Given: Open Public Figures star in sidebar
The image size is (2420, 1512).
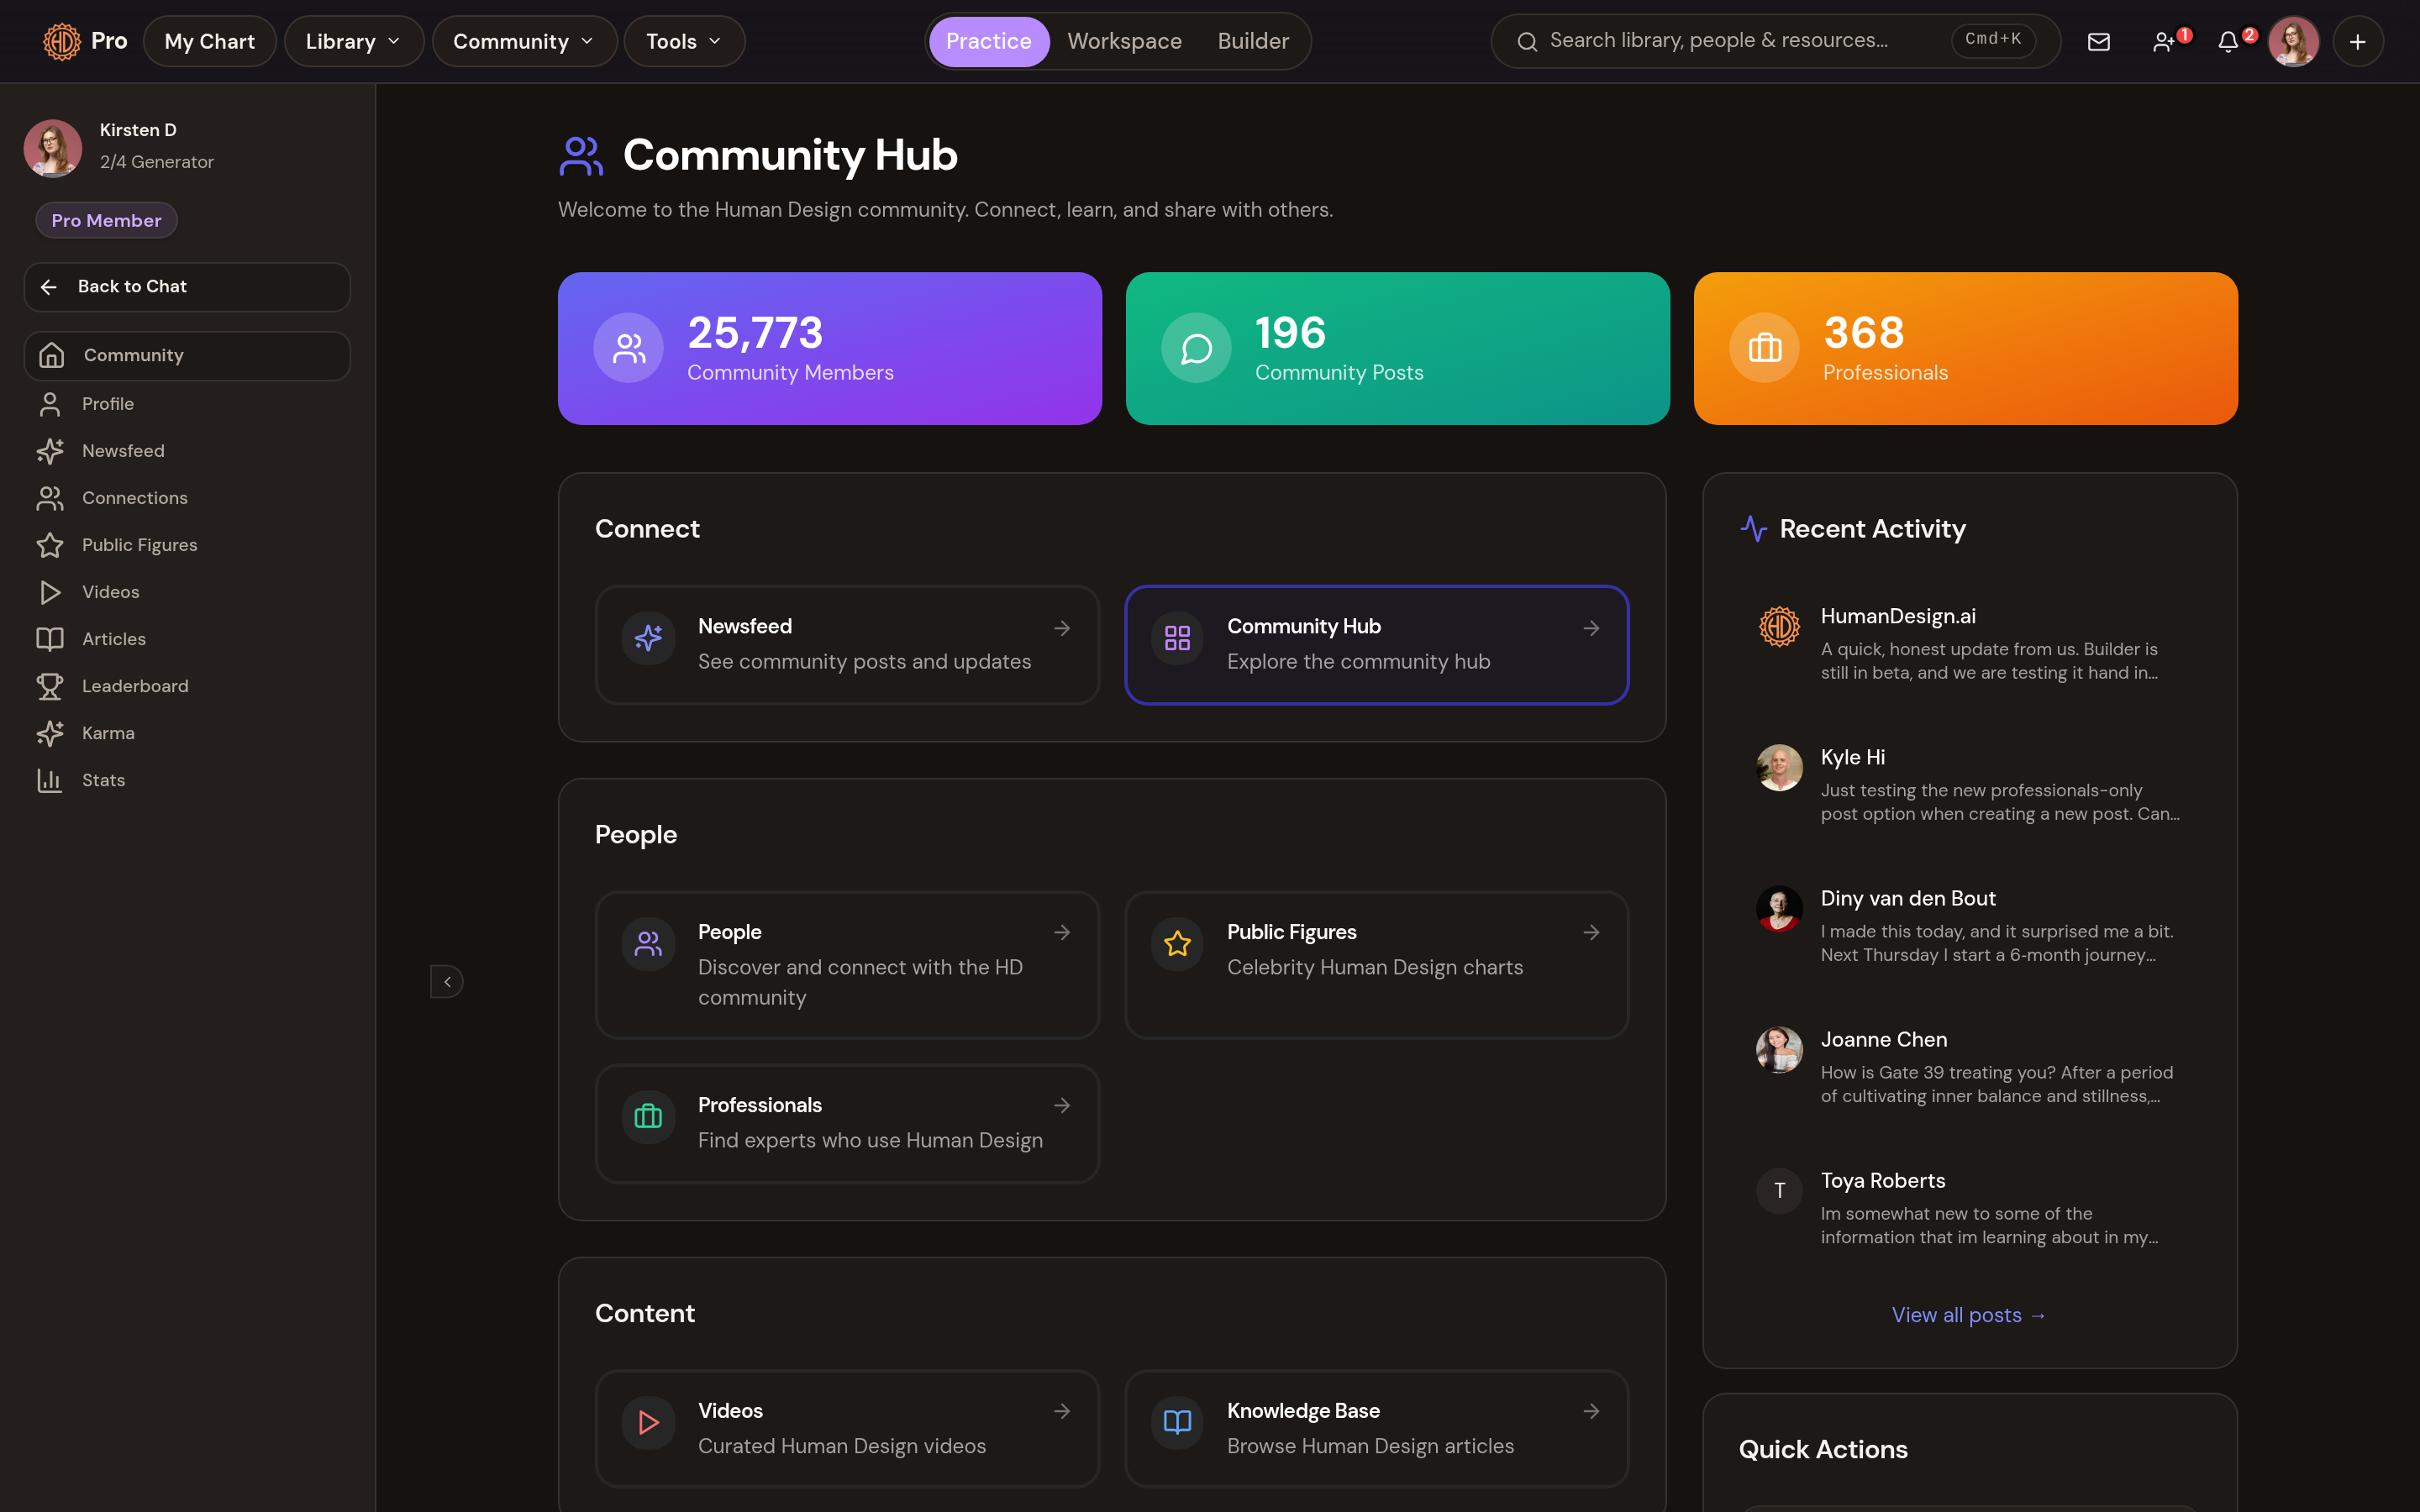Looking at the screenshot, I should [50, 545].
